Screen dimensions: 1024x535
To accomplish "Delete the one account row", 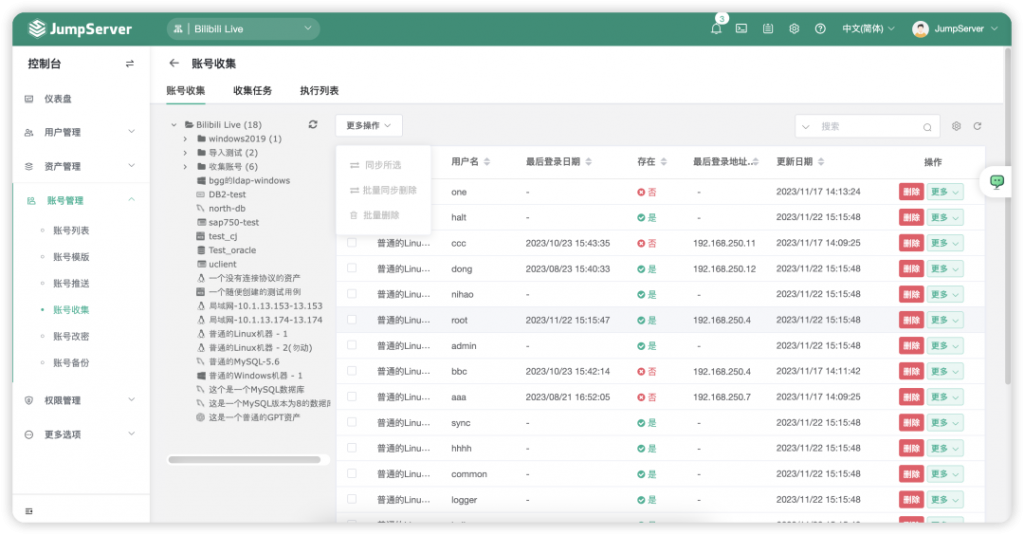I will pyautogui.click(x=911, y=191).
